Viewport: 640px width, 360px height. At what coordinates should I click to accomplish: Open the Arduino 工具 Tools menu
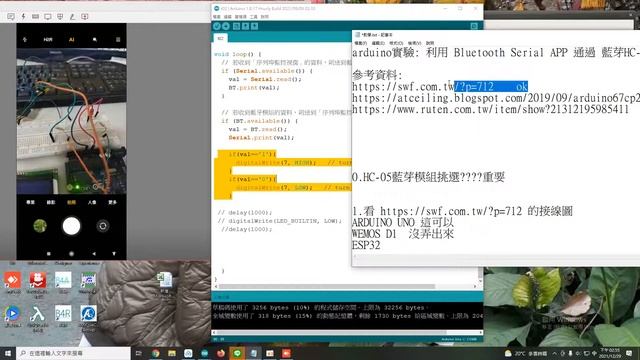(253, 17)
